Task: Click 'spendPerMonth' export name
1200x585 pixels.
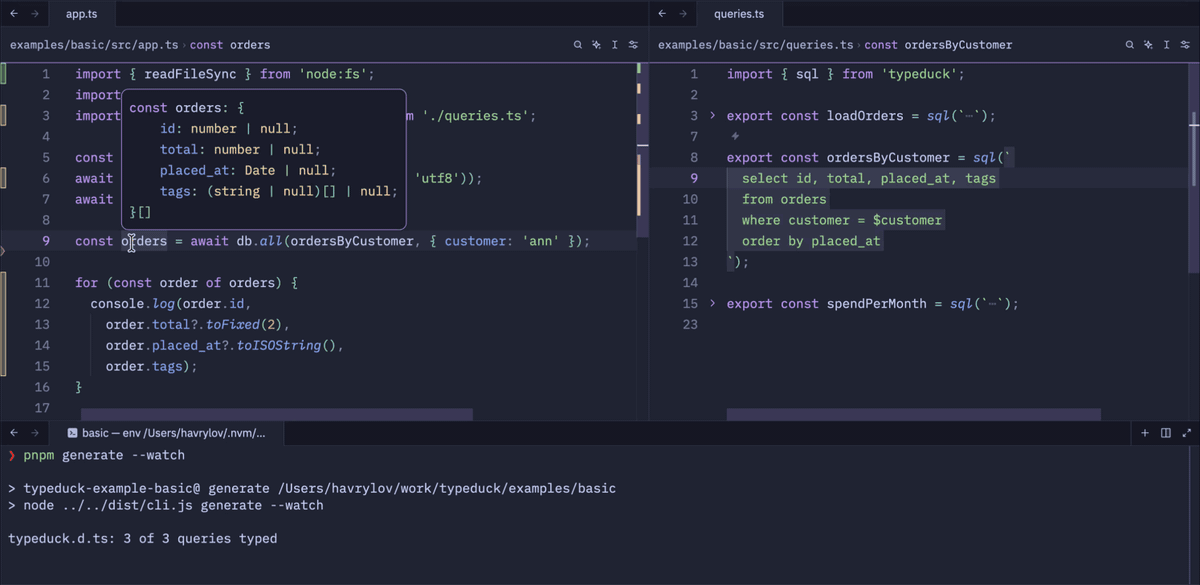Action: pos(877,304)
